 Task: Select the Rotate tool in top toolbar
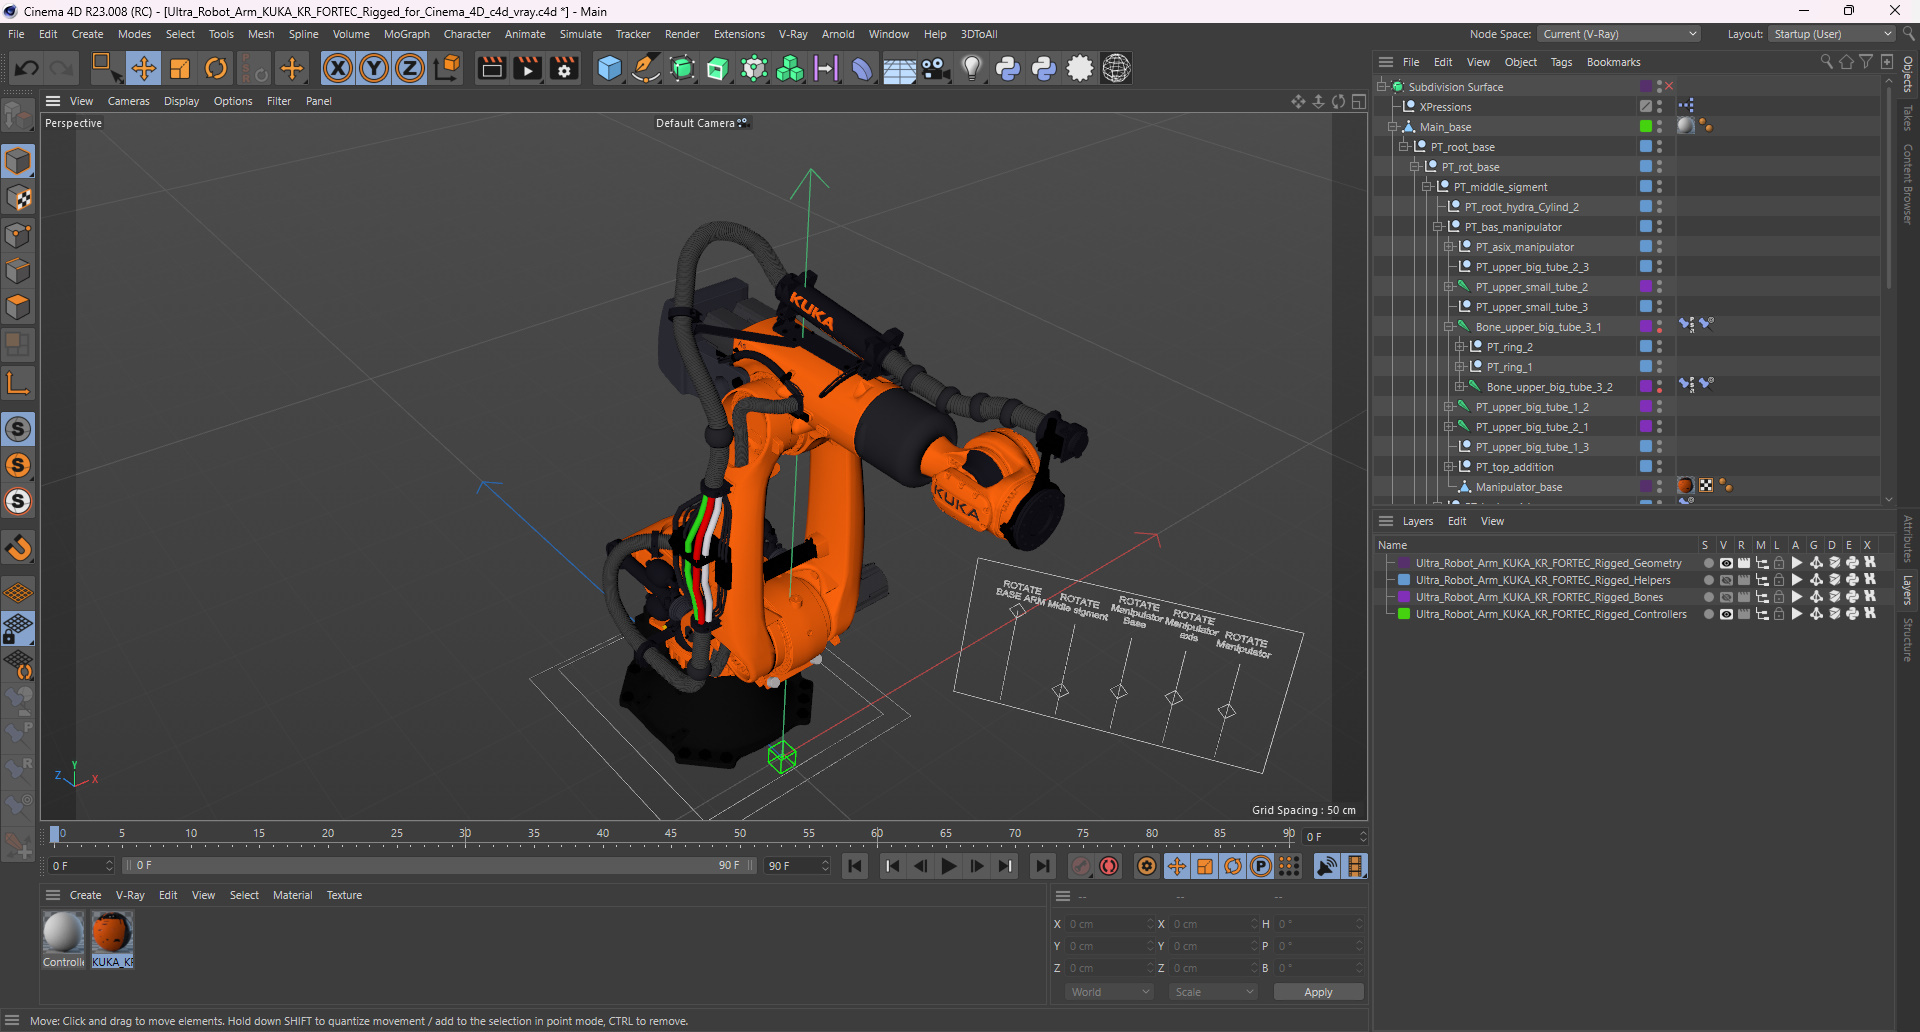pos(216,68)
